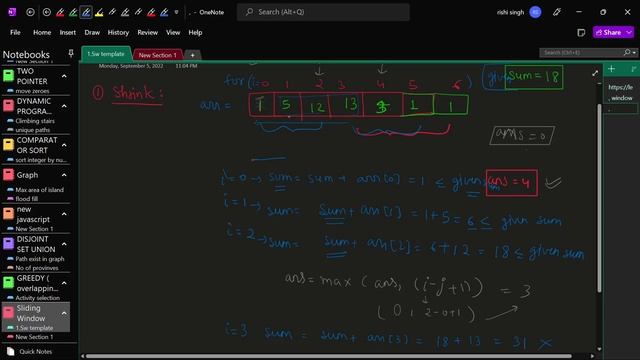Viewport: 640px width, 360px height.
Task: Click the plus tab to create a section
Action: click(192, 55)
